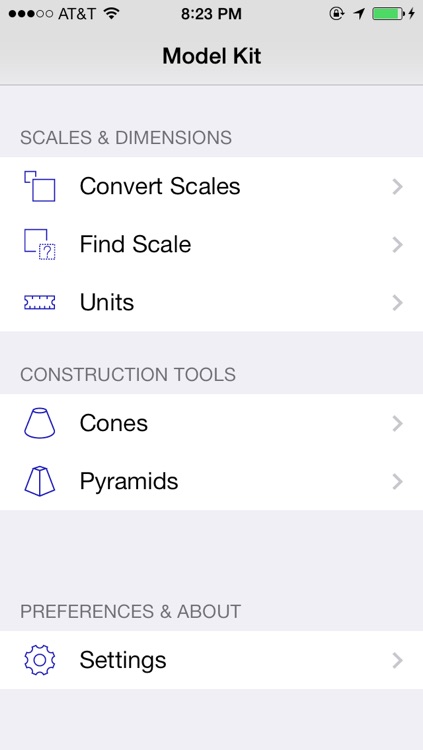Tap the Units ruler icon
This screenshot has width=423, height=750.
click(40, 302)
